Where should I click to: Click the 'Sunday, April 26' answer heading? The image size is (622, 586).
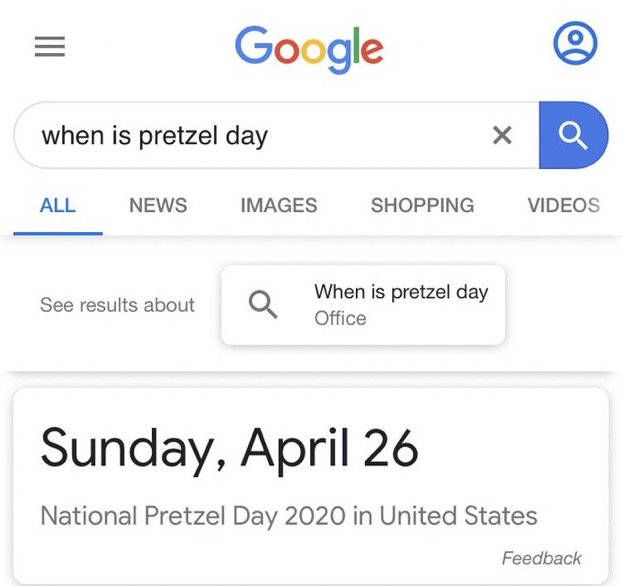pyautogui.click(x=230, y=450)
